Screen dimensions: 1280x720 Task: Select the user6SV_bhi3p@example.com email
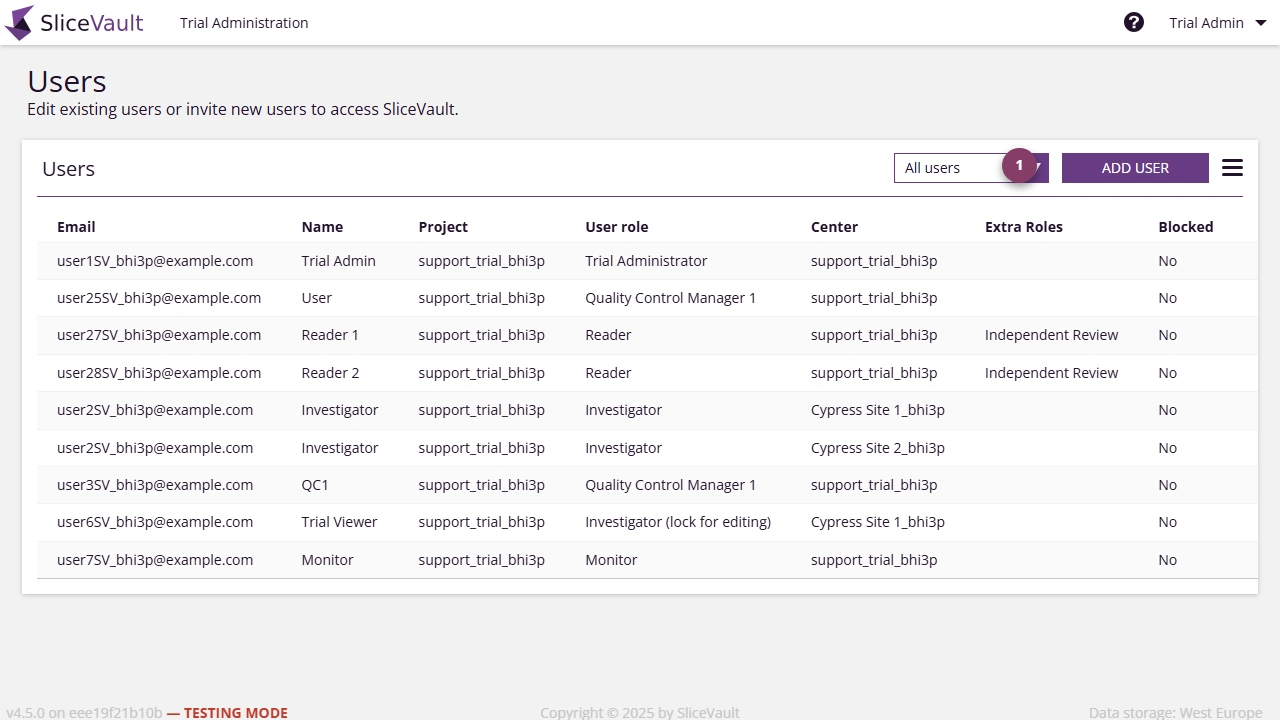click(155, 522)
